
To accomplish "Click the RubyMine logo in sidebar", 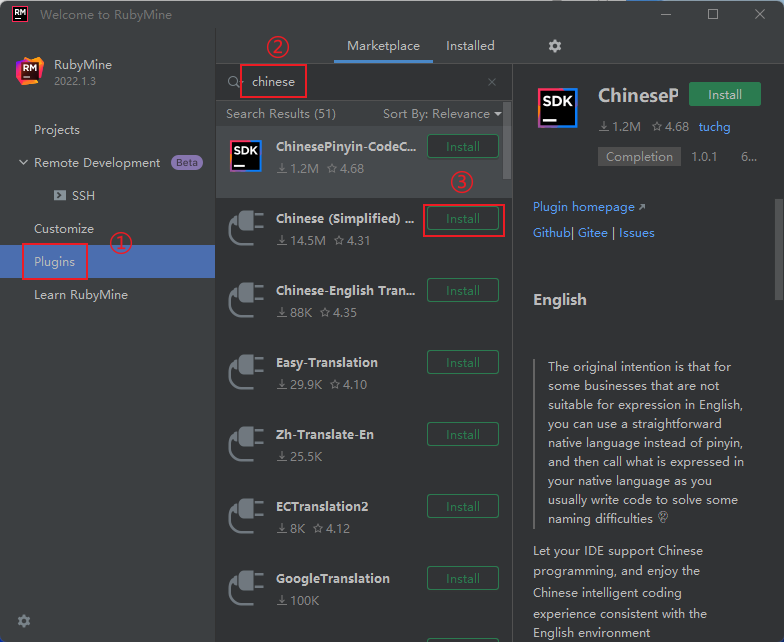I will [30, 71].
